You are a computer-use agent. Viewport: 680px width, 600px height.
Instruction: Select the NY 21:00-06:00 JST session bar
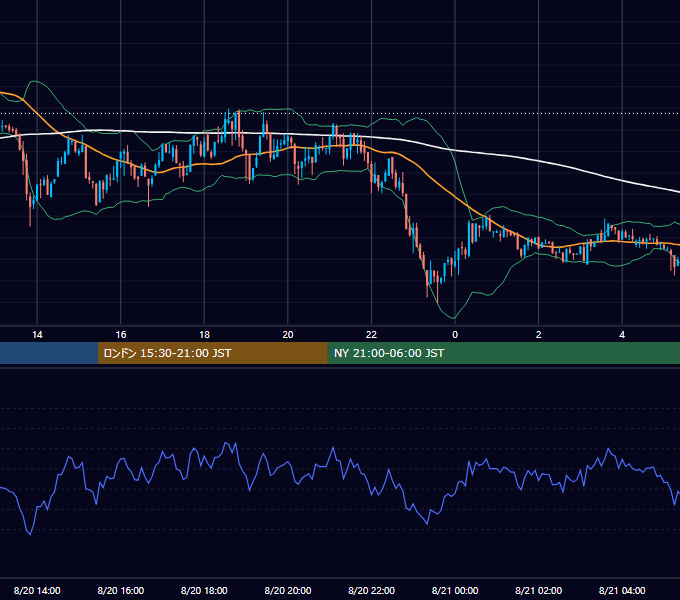[x=503, y=353]
